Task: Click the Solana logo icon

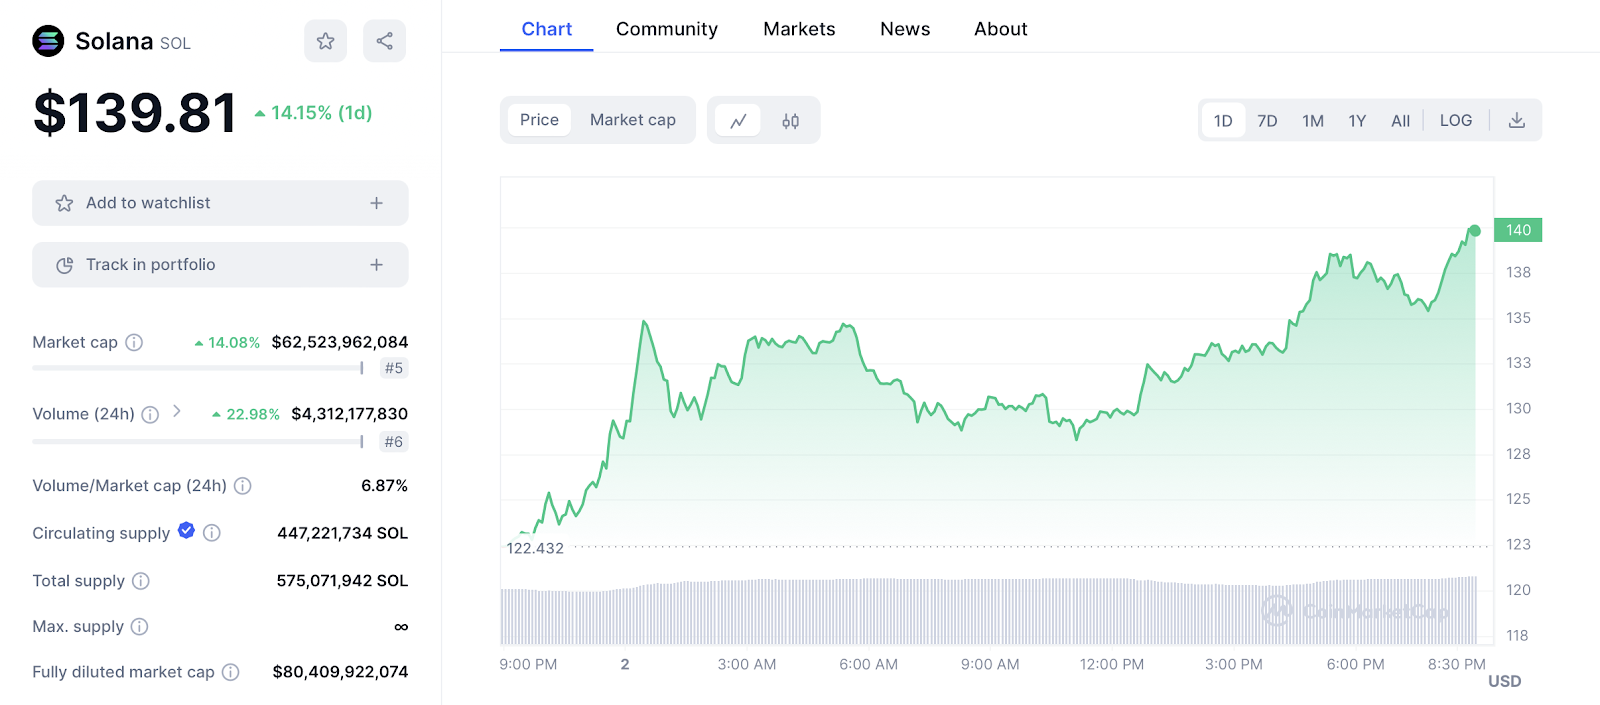Action: [x=48, y=41]
